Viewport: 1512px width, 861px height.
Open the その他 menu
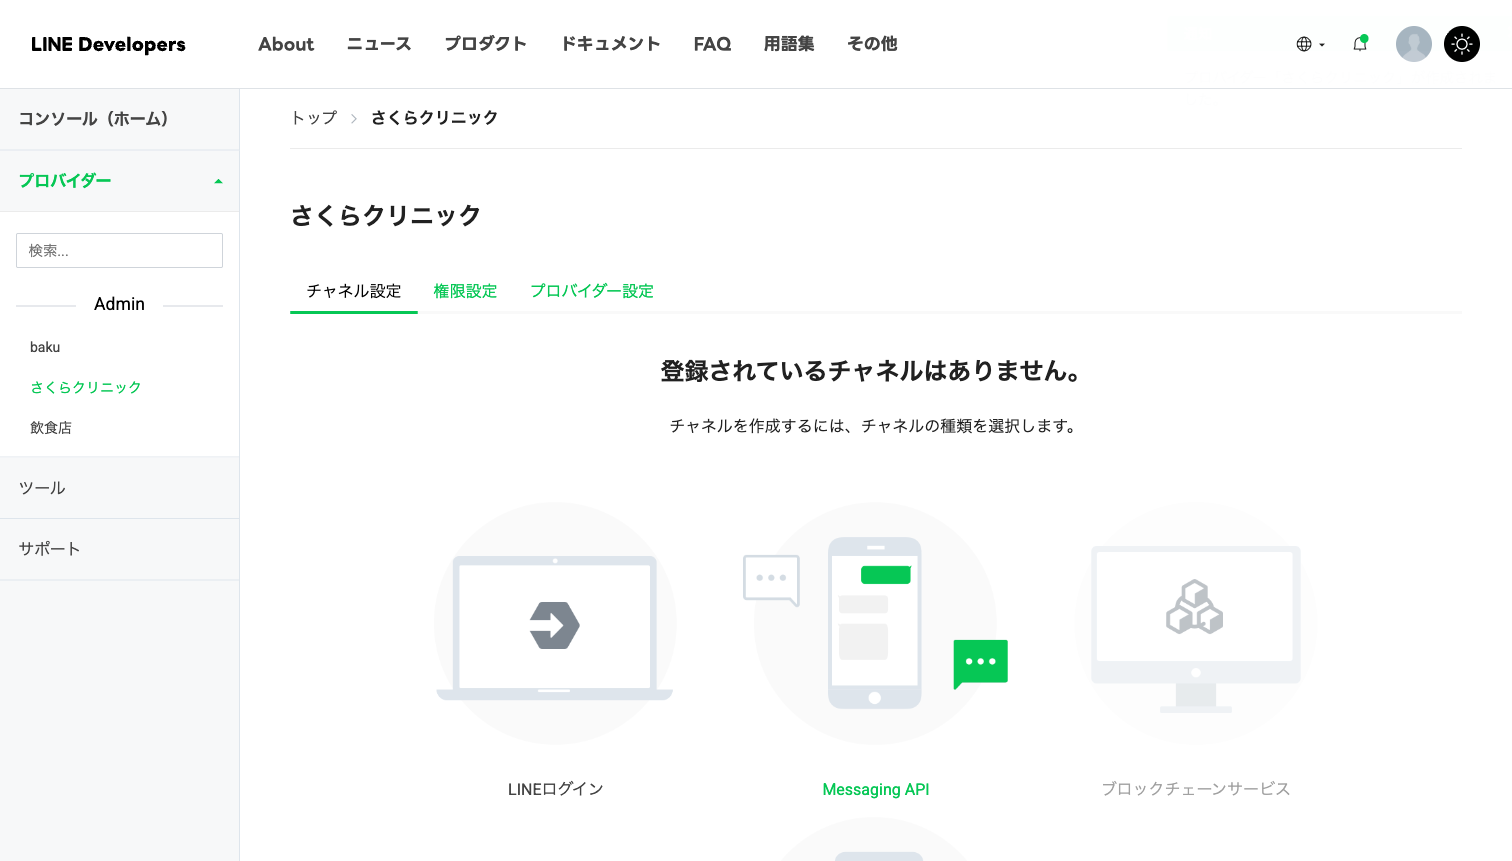click(x=872, y=44)
